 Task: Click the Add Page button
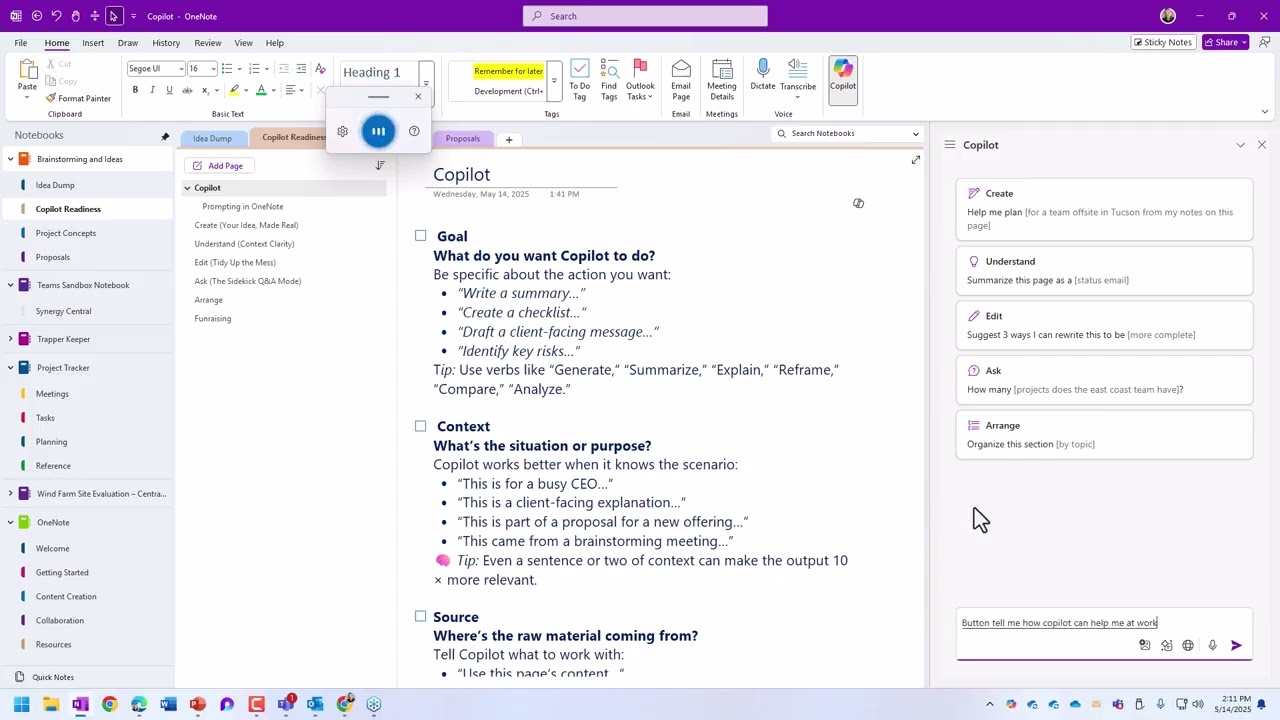[x=218, y=166]
